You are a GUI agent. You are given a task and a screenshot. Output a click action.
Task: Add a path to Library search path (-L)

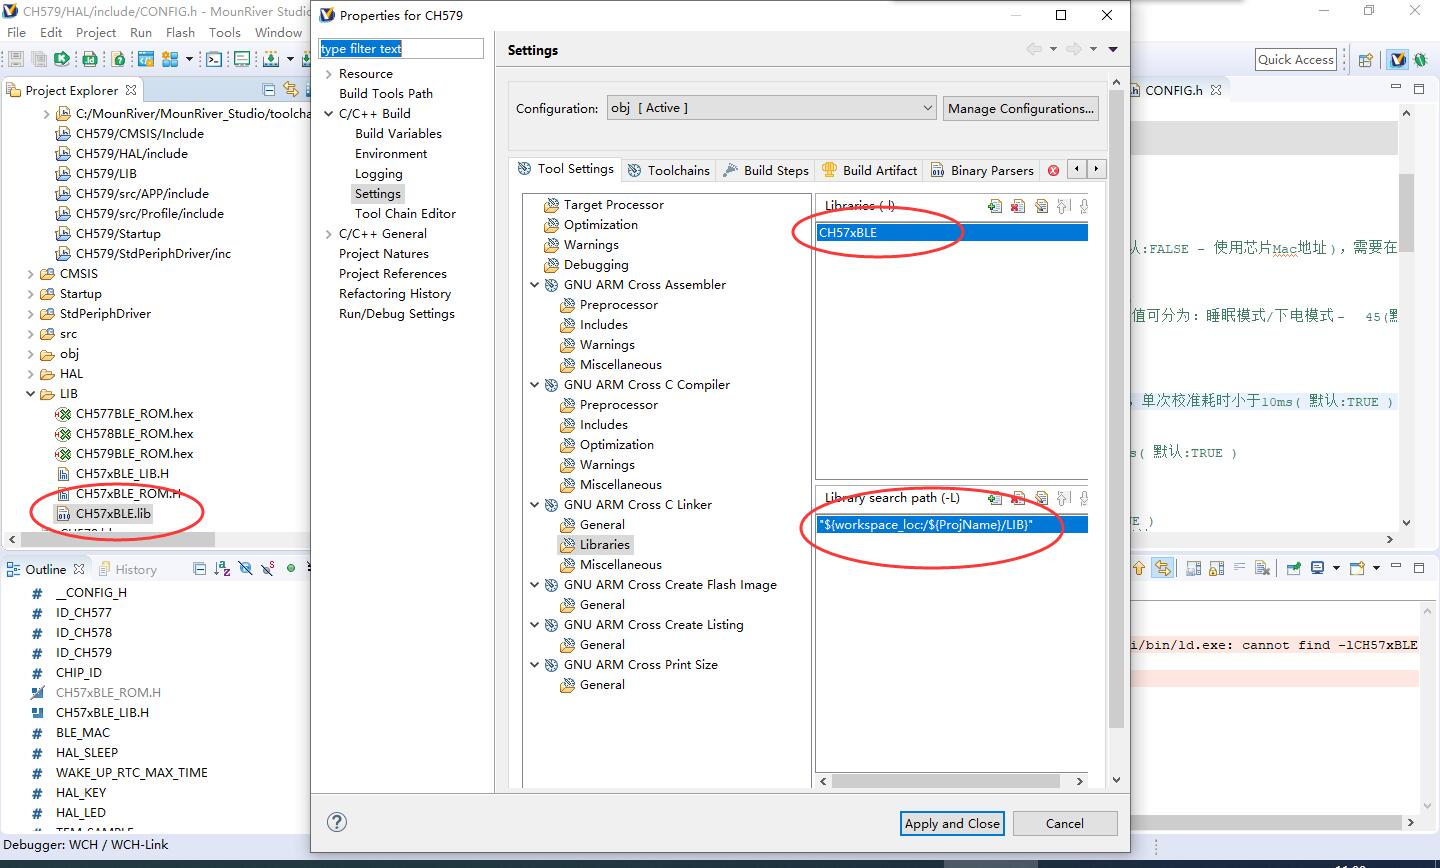pos(995,498)
